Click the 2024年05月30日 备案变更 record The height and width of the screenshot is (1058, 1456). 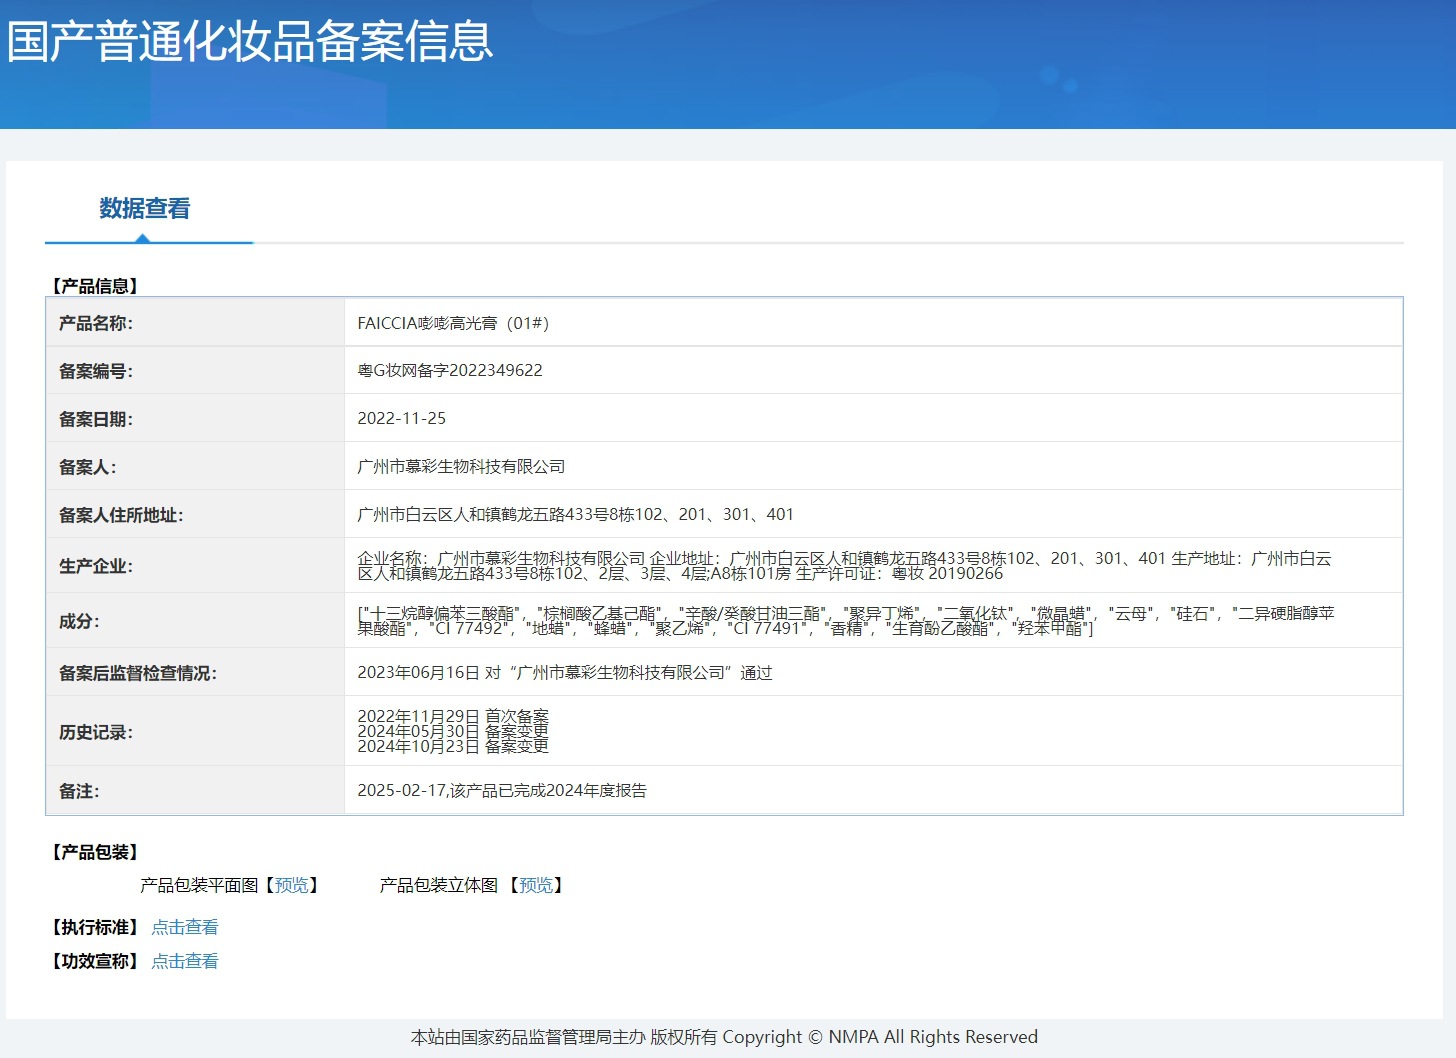click(x=453, y=731)
